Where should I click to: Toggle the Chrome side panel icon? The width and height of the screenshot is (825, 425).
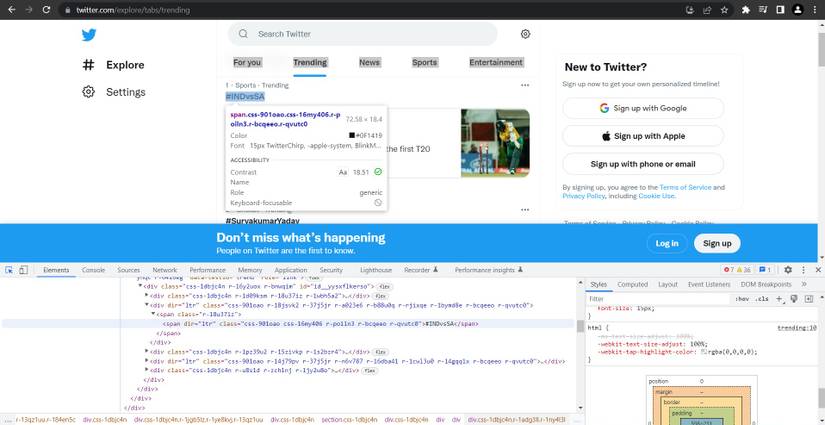pyautogui.click(x=780, y=9)
